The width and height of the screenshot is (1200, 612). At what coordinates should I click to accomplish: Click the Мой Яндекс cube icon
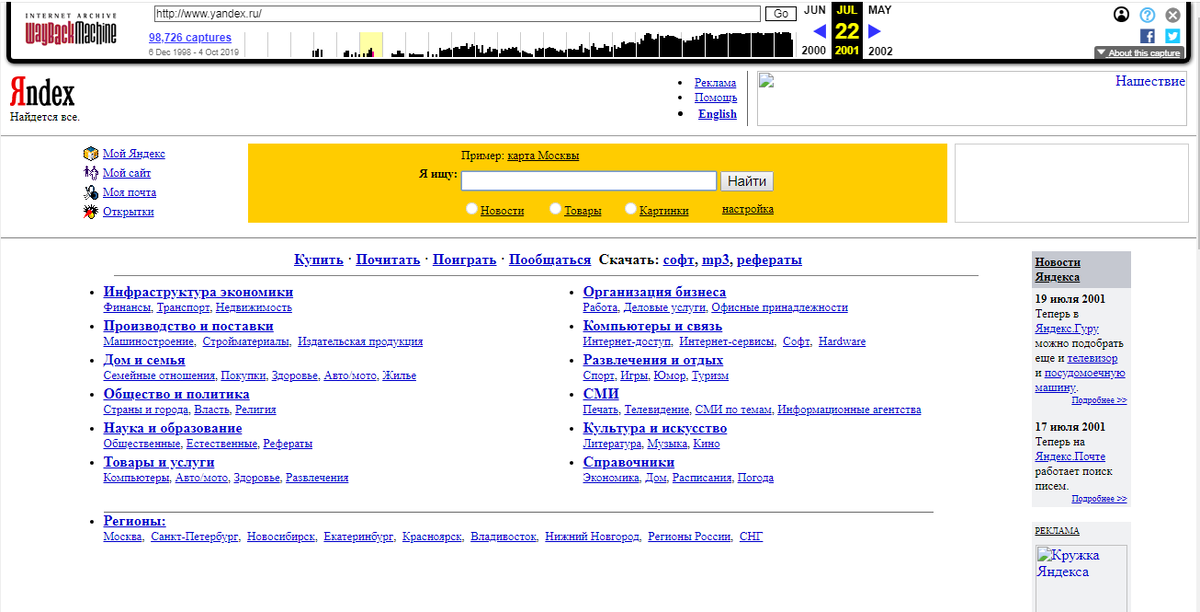[x=91, y=154]
